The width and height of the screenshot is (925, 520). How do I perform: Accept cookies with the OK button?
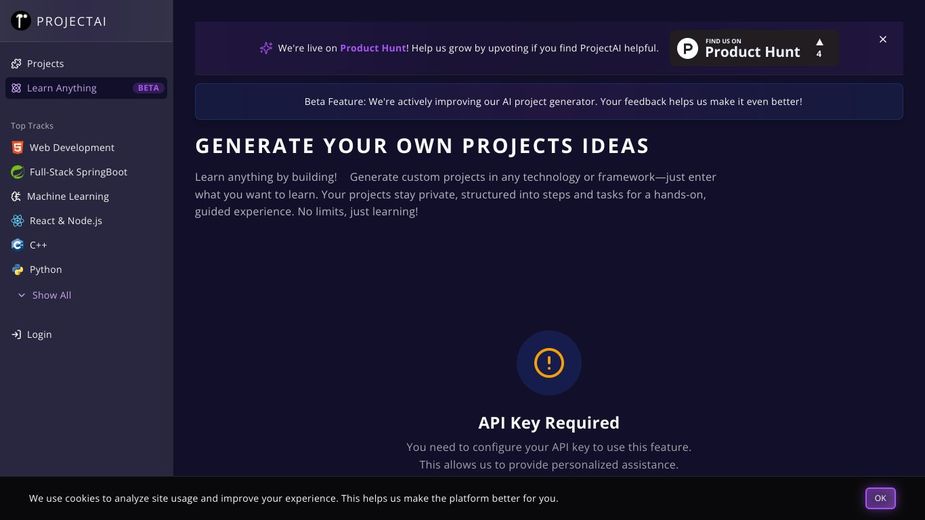pyautogui.click(x=880, y=498)
